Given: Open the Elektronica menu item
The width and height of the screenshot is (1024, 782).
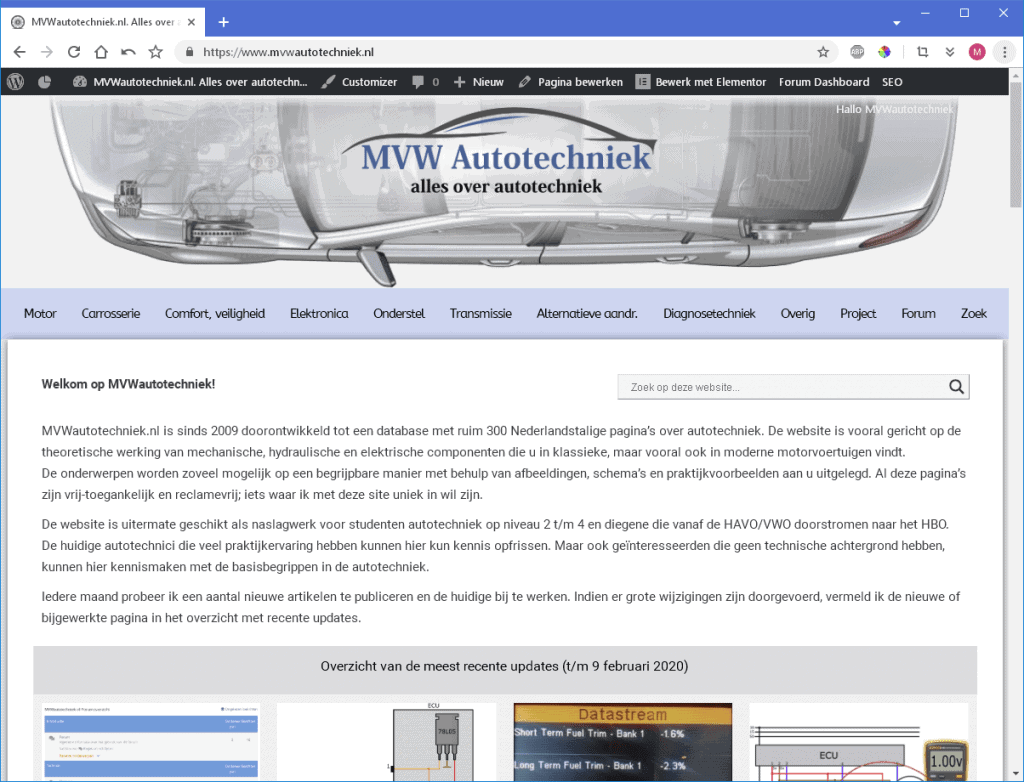Looking at the screenshot, I should point(319,314).
